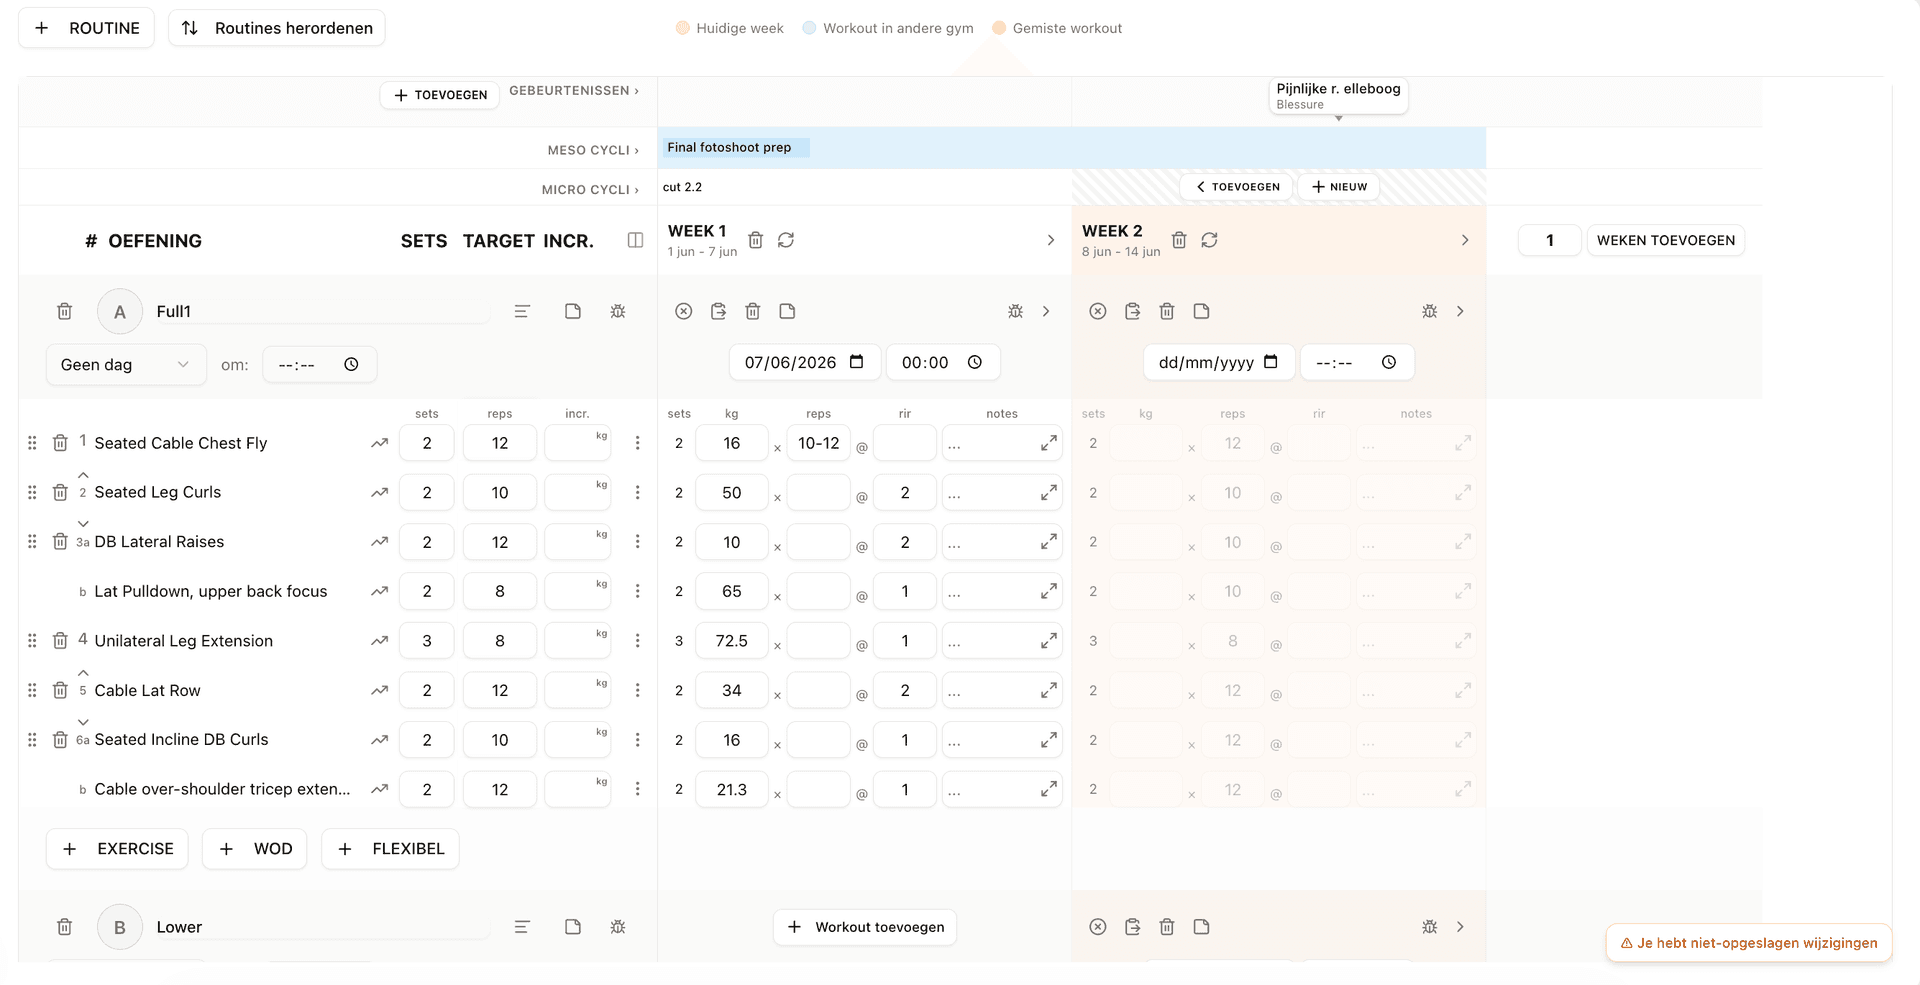Click the Lower routine letter B badge

[x=120, y=927]
